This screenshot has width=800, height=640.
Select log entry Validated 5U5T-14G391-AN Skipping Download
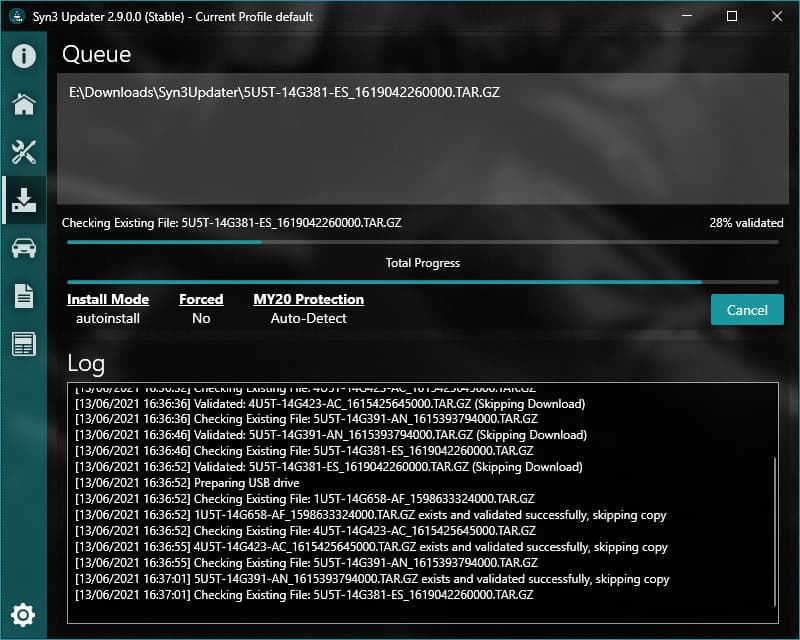331,435
